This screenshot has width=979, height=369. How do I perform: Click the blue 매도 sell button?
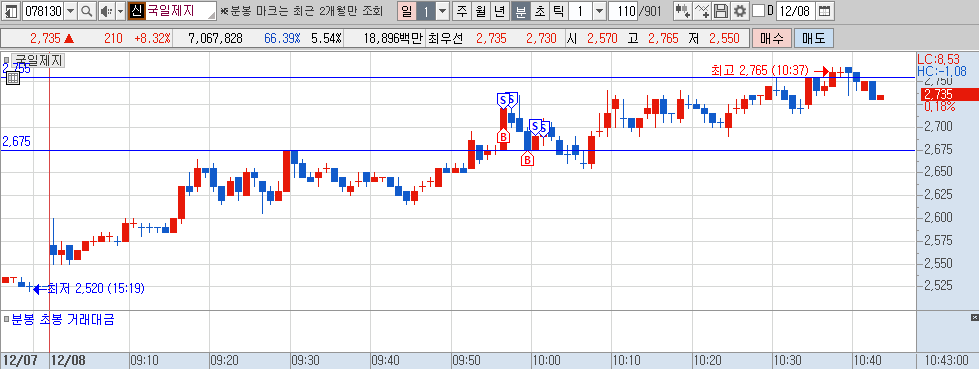(814, 38)
